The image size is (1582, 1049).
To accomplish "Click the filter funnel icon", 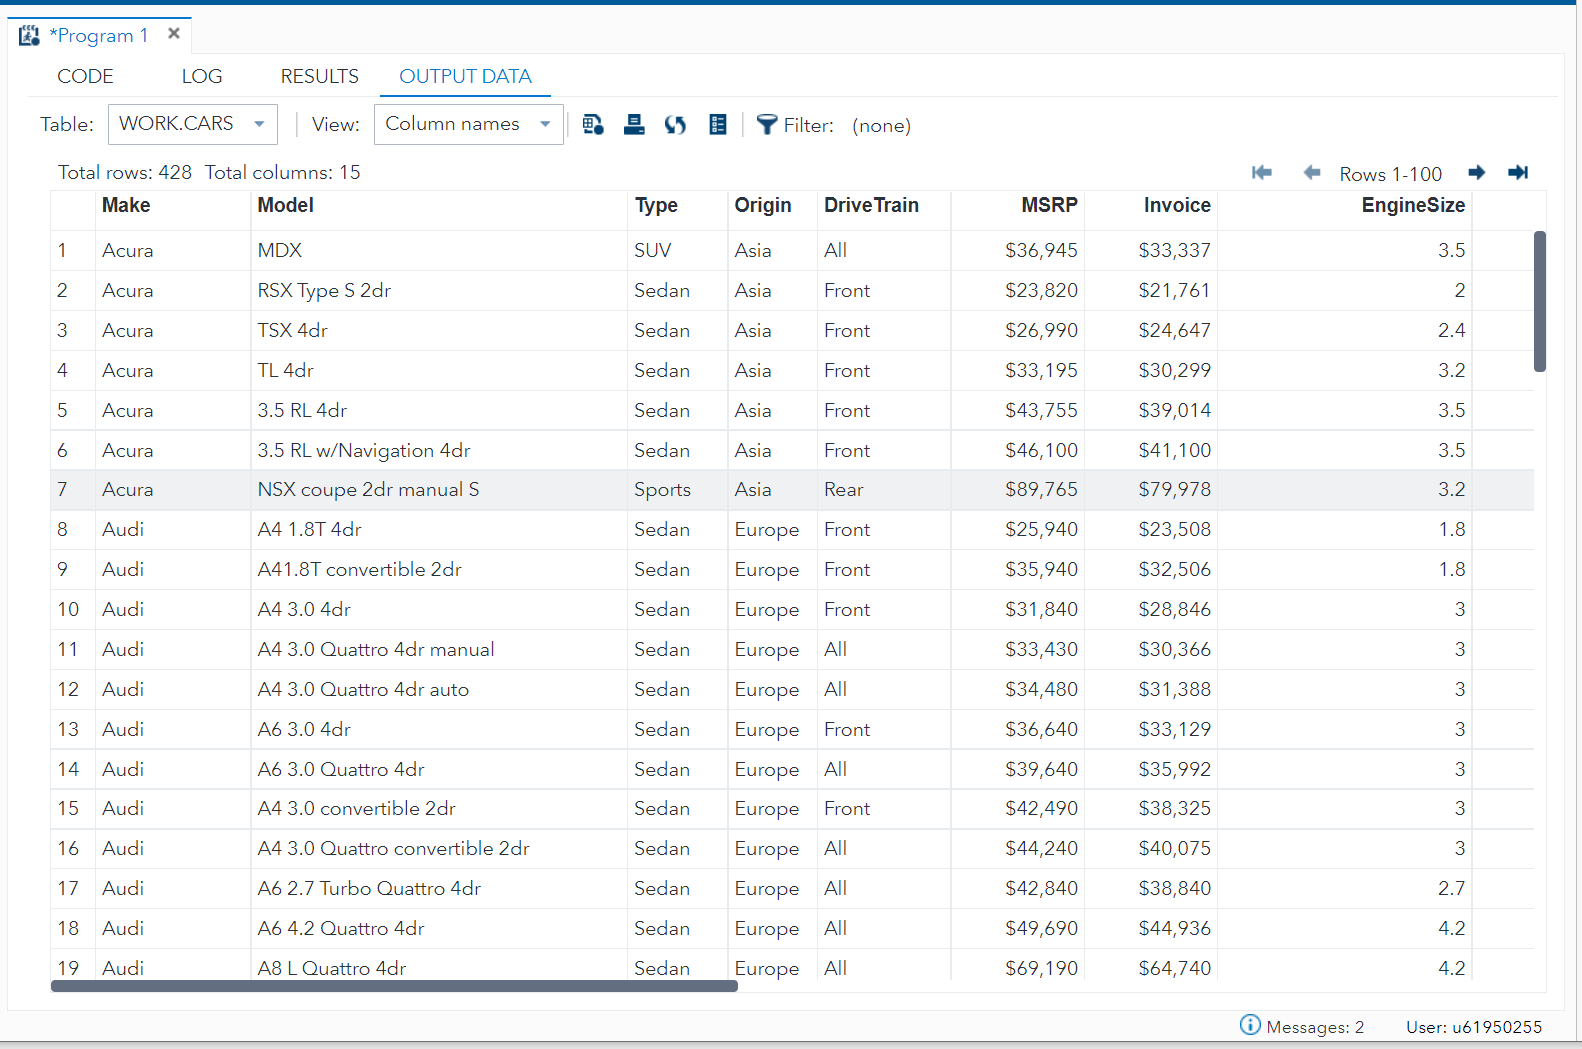I will [767, 125].
